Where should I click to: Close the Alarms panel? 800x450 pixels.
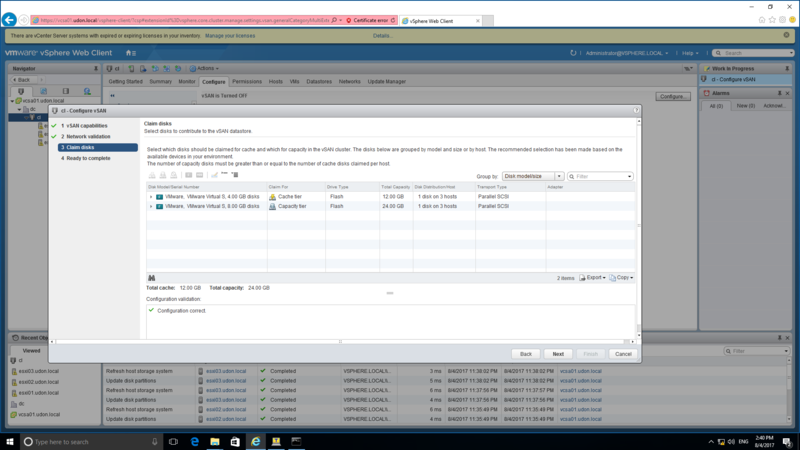point(787,93)
